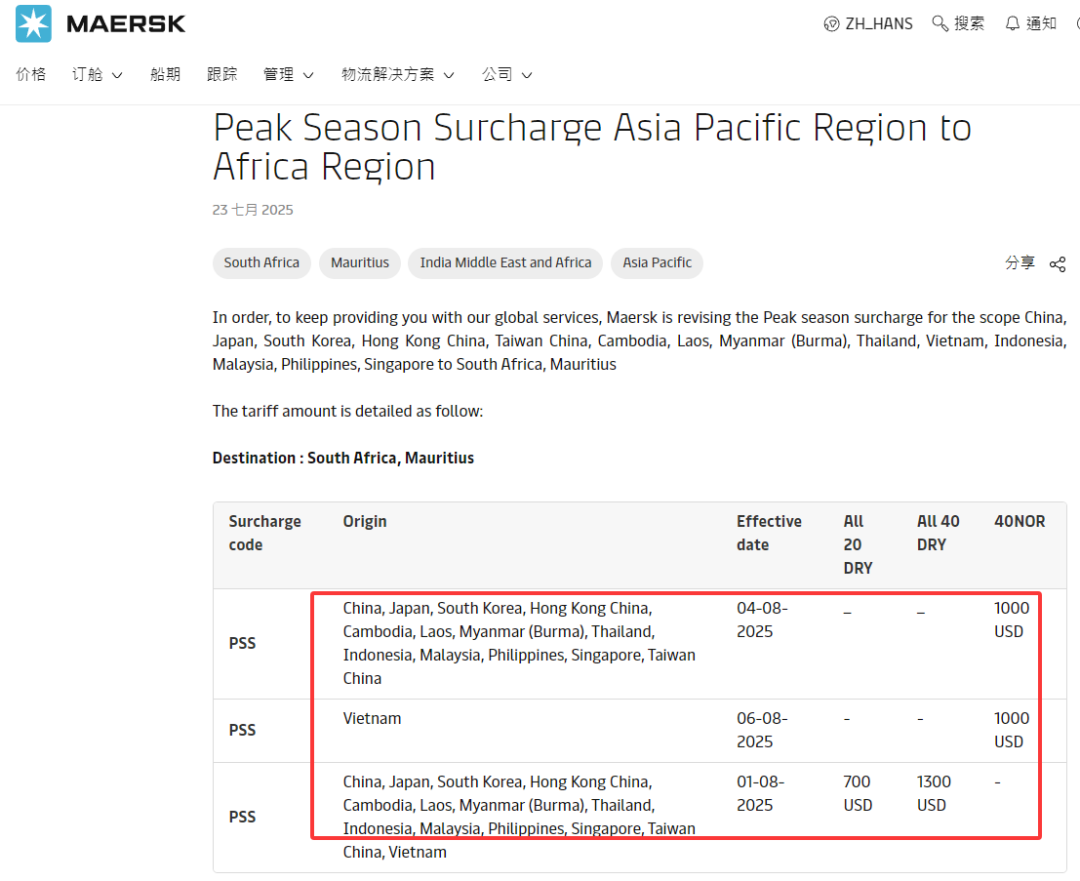Click the Vietnam origin cell
This screenshot has height=881, width=1080.
(x=372, y=718)
